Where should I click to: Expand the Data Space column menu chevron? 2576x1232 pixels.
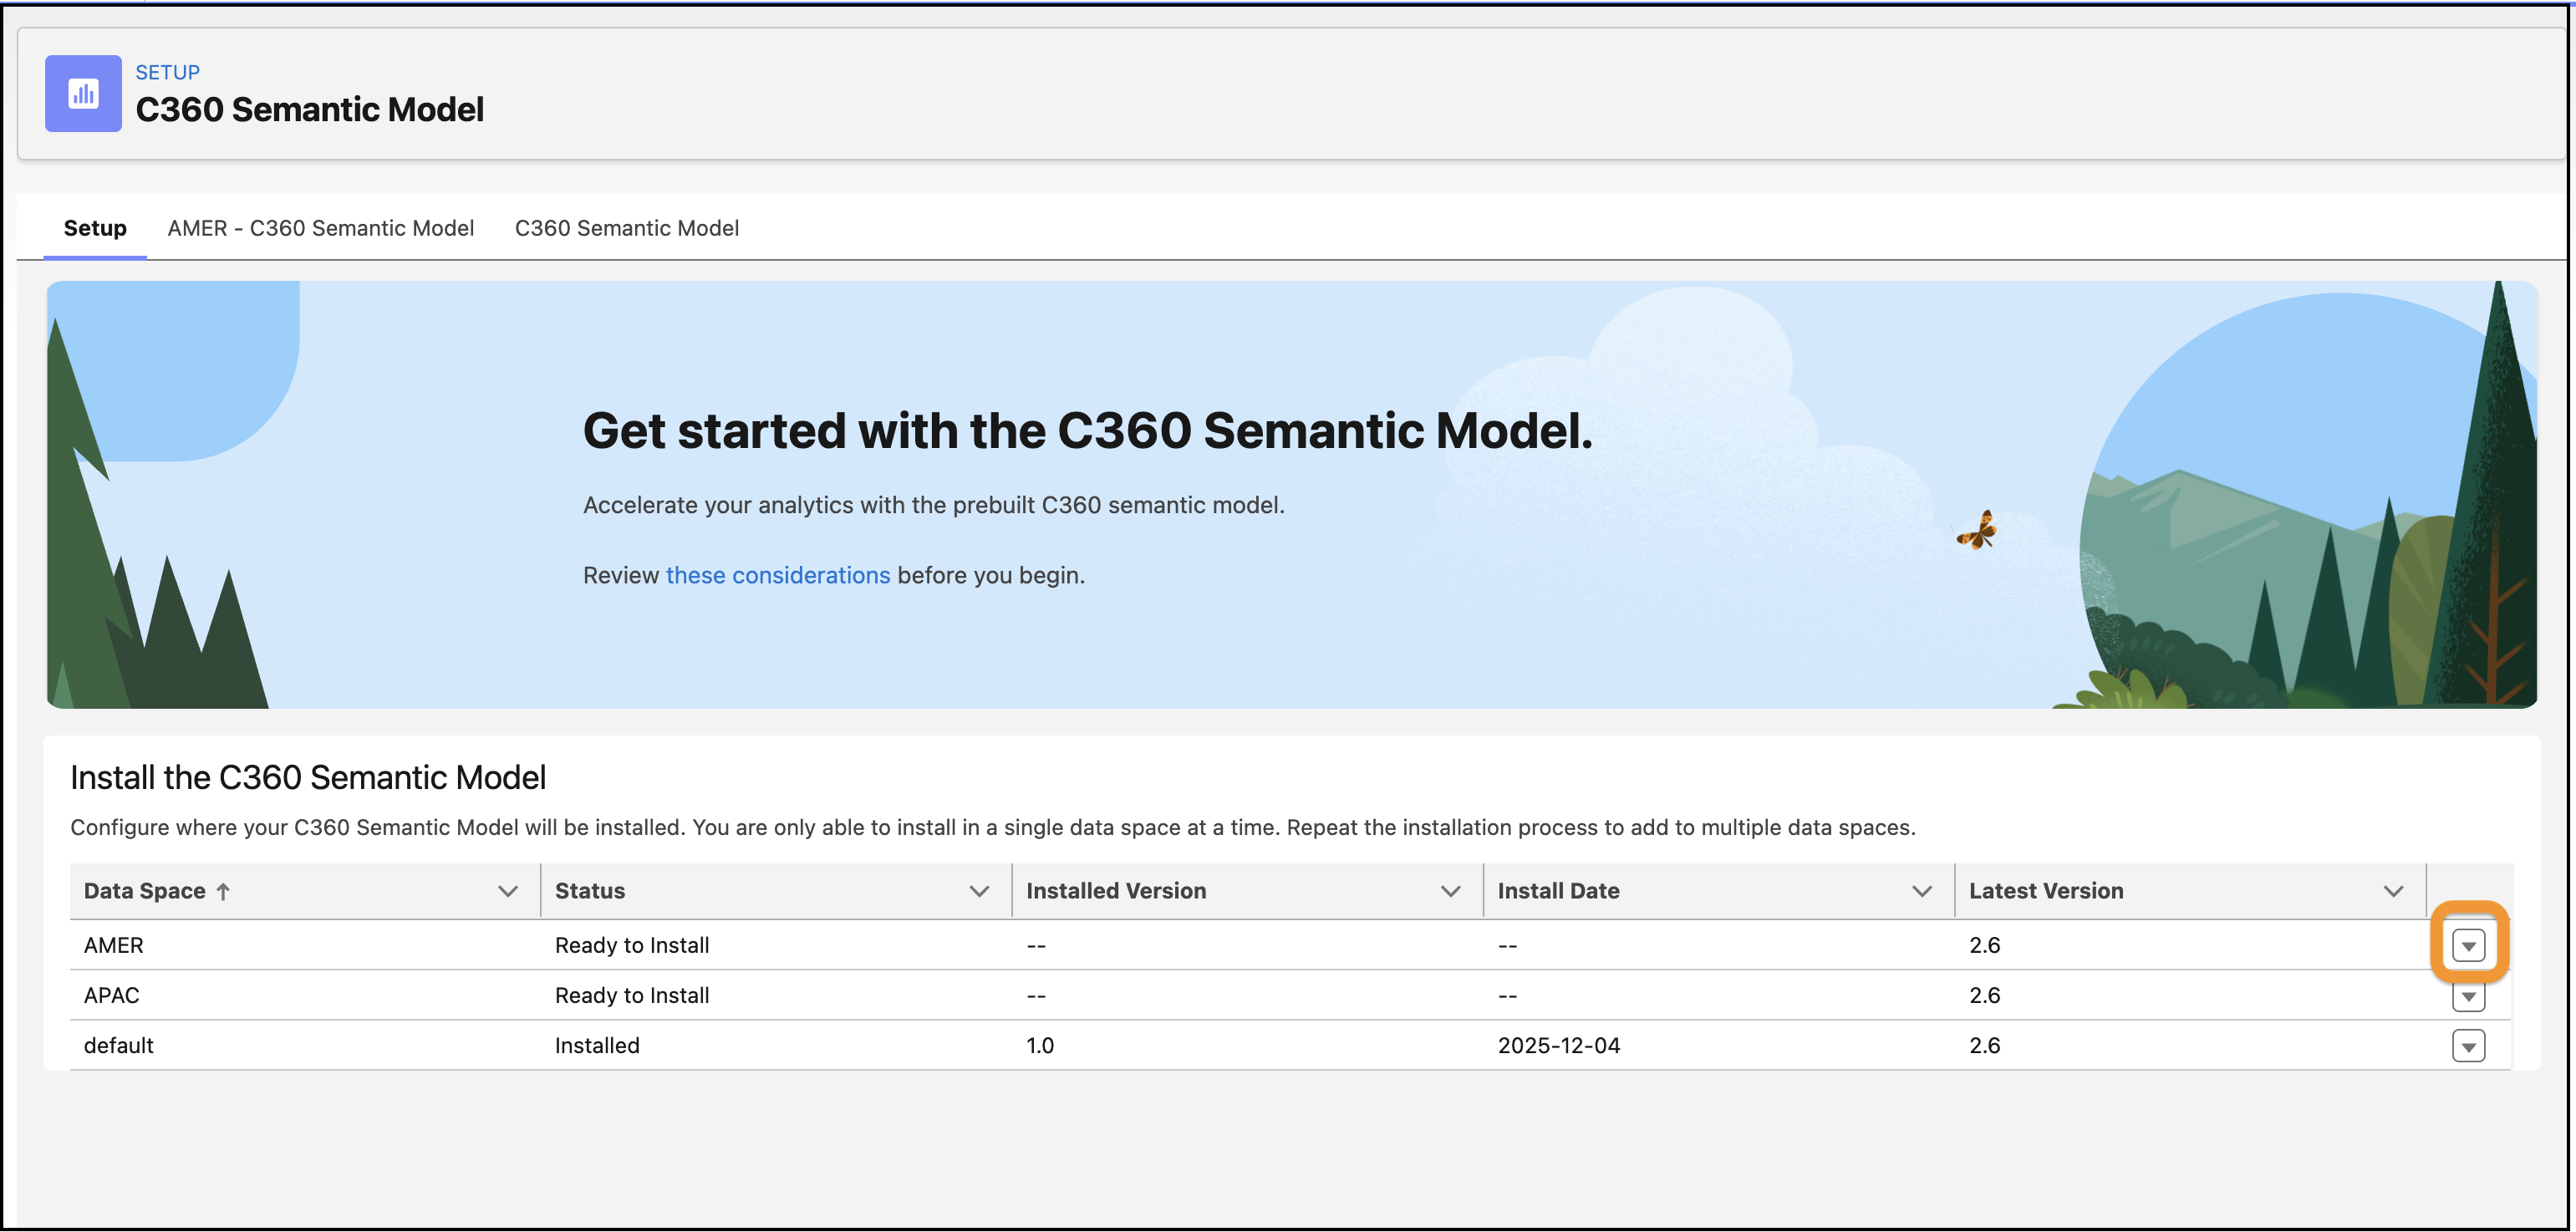tap(508, 891)
